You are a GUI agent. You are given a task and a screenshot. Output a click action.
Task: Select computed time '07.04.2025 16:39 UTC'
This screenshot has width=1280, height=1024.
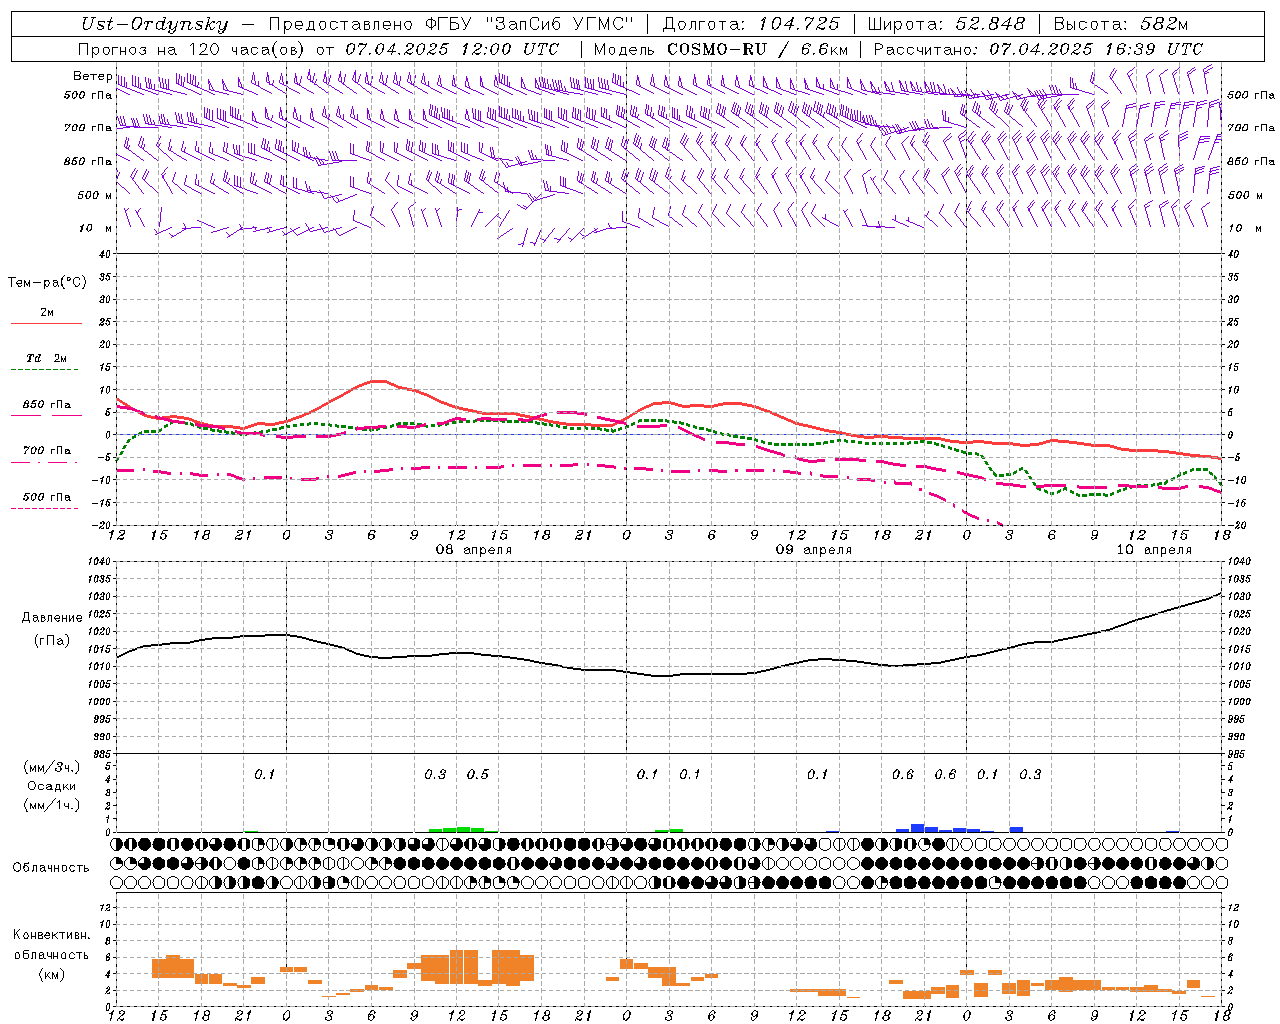[x=1096, y=48]
